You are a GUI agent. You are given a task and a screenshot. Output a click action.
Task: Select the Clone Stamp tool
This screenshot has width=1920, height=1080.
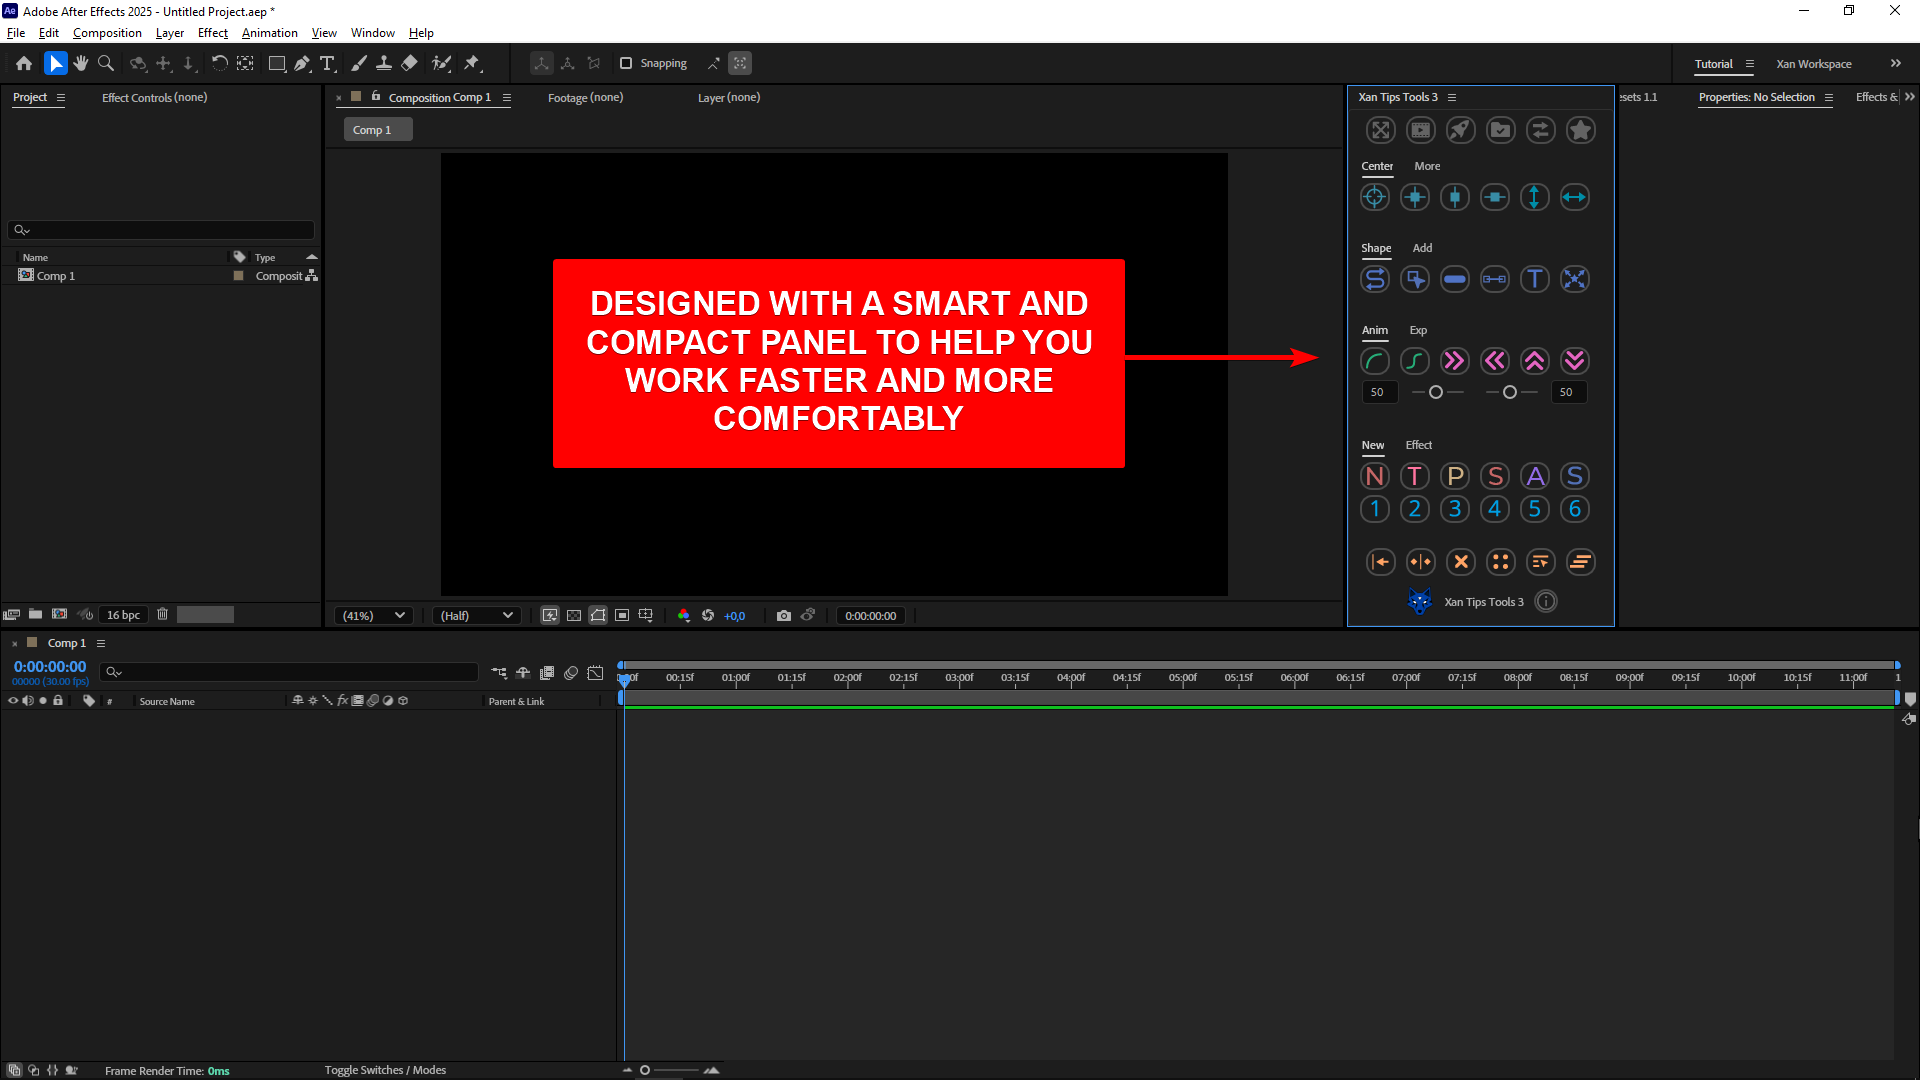coord(383,63)
